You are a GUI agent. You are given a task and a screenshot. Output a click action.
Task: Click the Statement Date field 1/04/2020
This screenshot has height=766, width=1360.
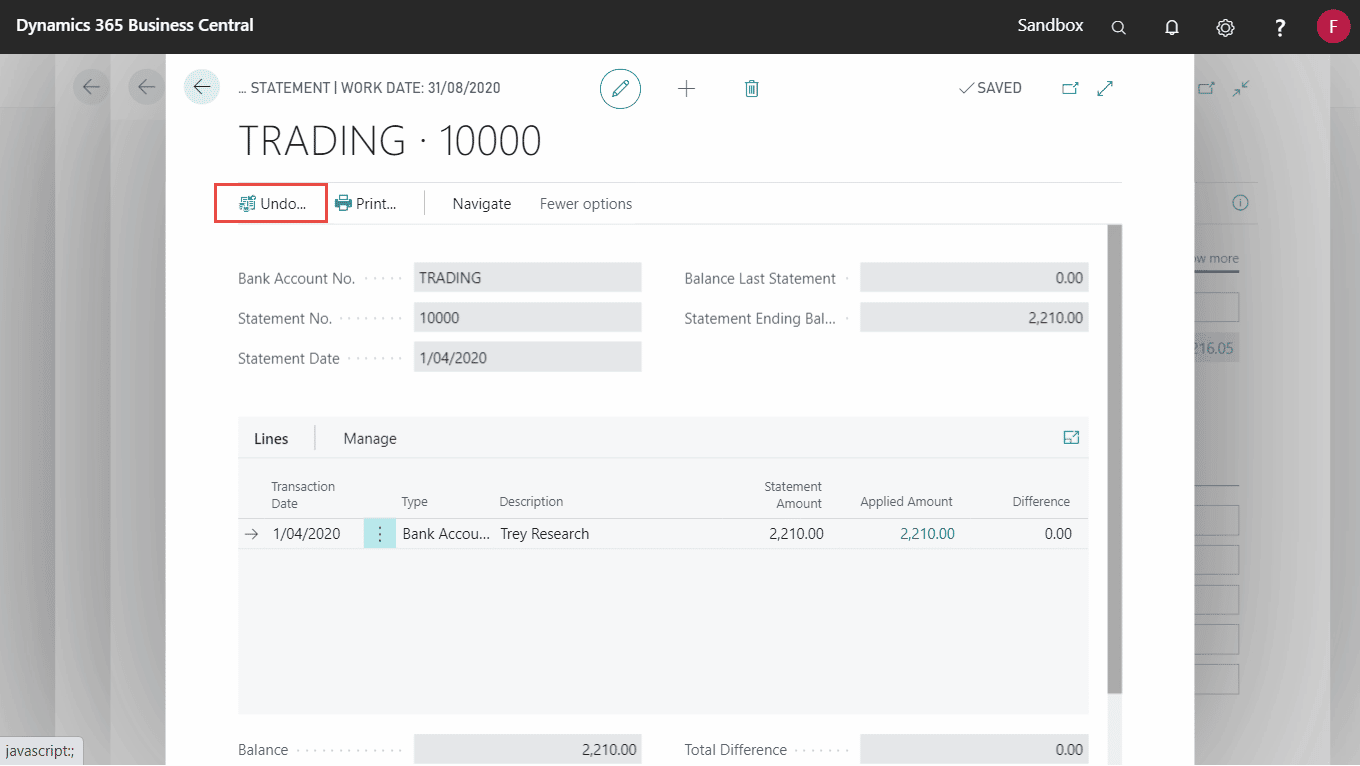click(x=527, y=358)
